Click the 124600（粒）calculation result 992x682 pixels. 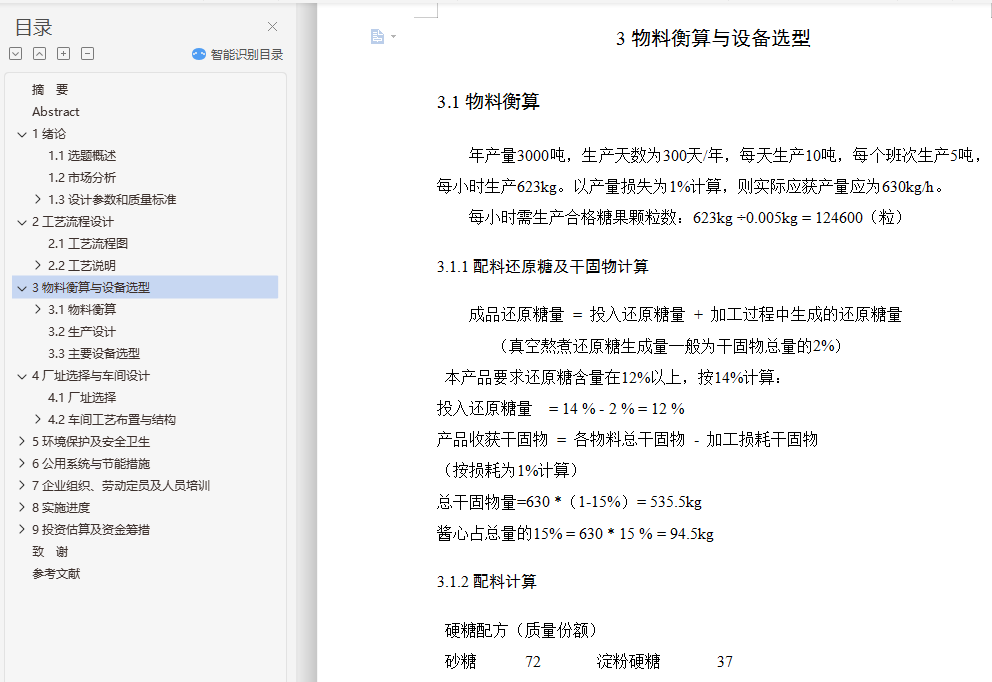click(x=862, y=218)
